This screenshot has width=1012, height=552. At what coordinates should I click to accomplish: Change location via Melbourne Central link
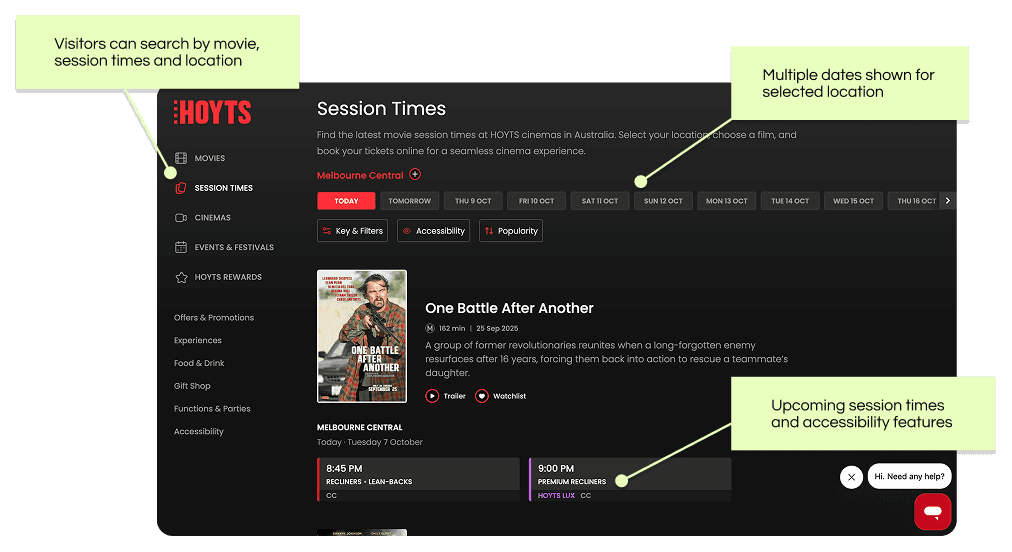click(x=360, y=175)
